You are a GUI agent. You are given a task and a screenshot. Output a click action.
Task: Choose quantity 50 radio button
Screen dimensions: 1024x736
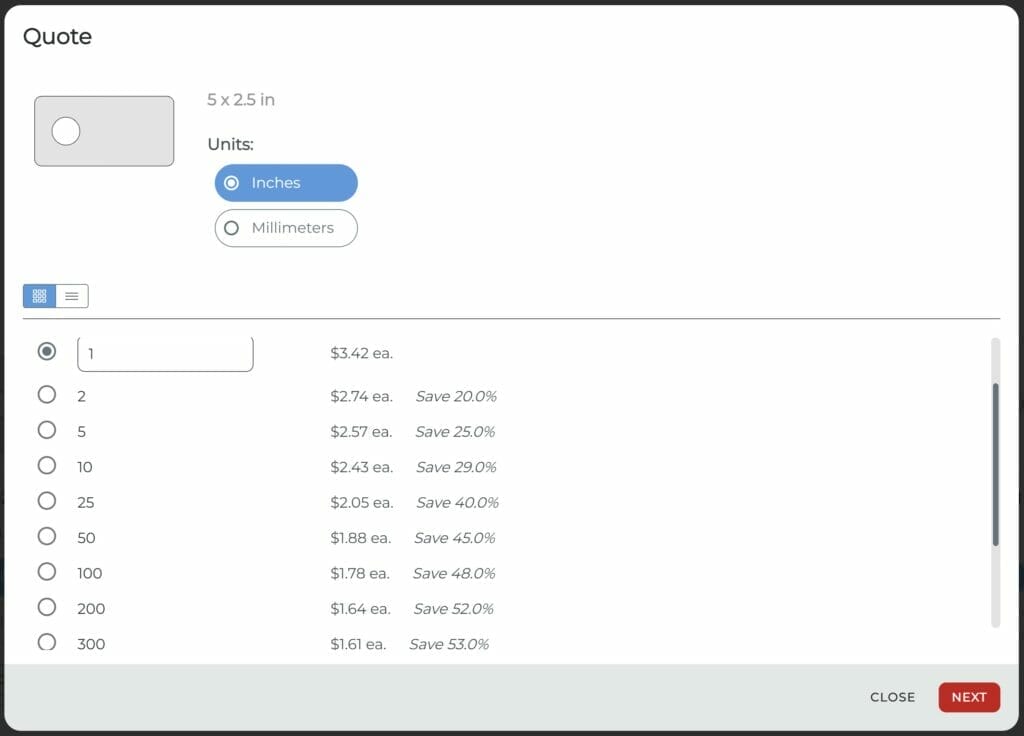click(47, 537)
